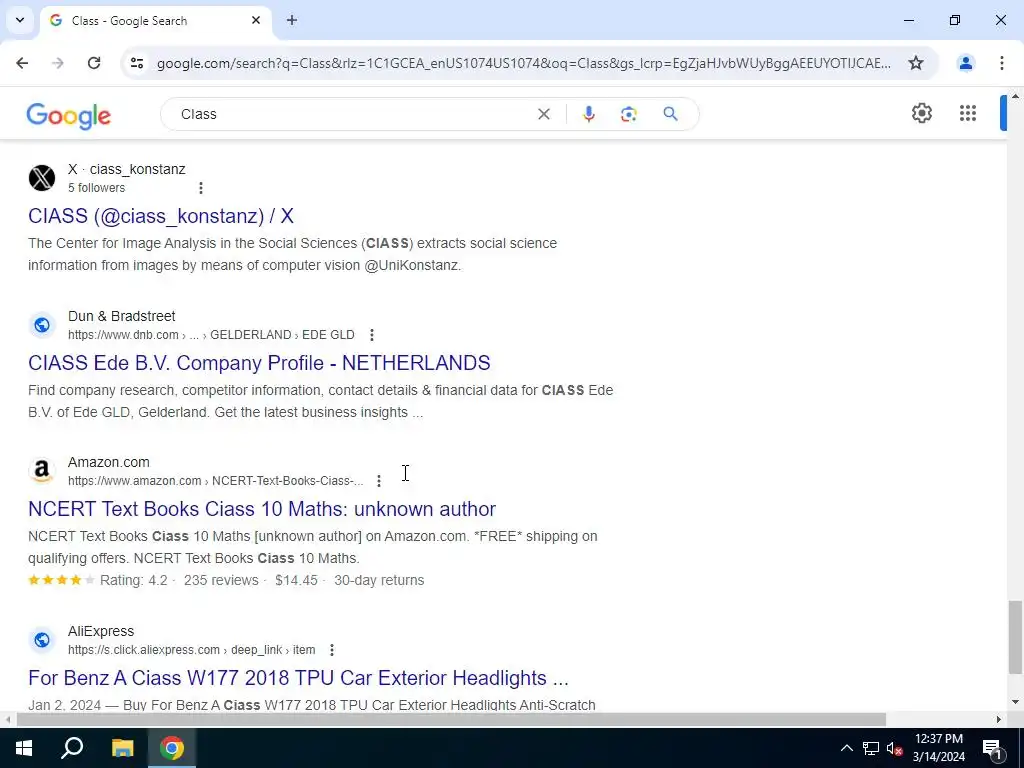Viewport: 1024px width, 768px height.
Task: Open more options for ciass_konstanz result
Action: pyautogui.click(x=200, y=188)
